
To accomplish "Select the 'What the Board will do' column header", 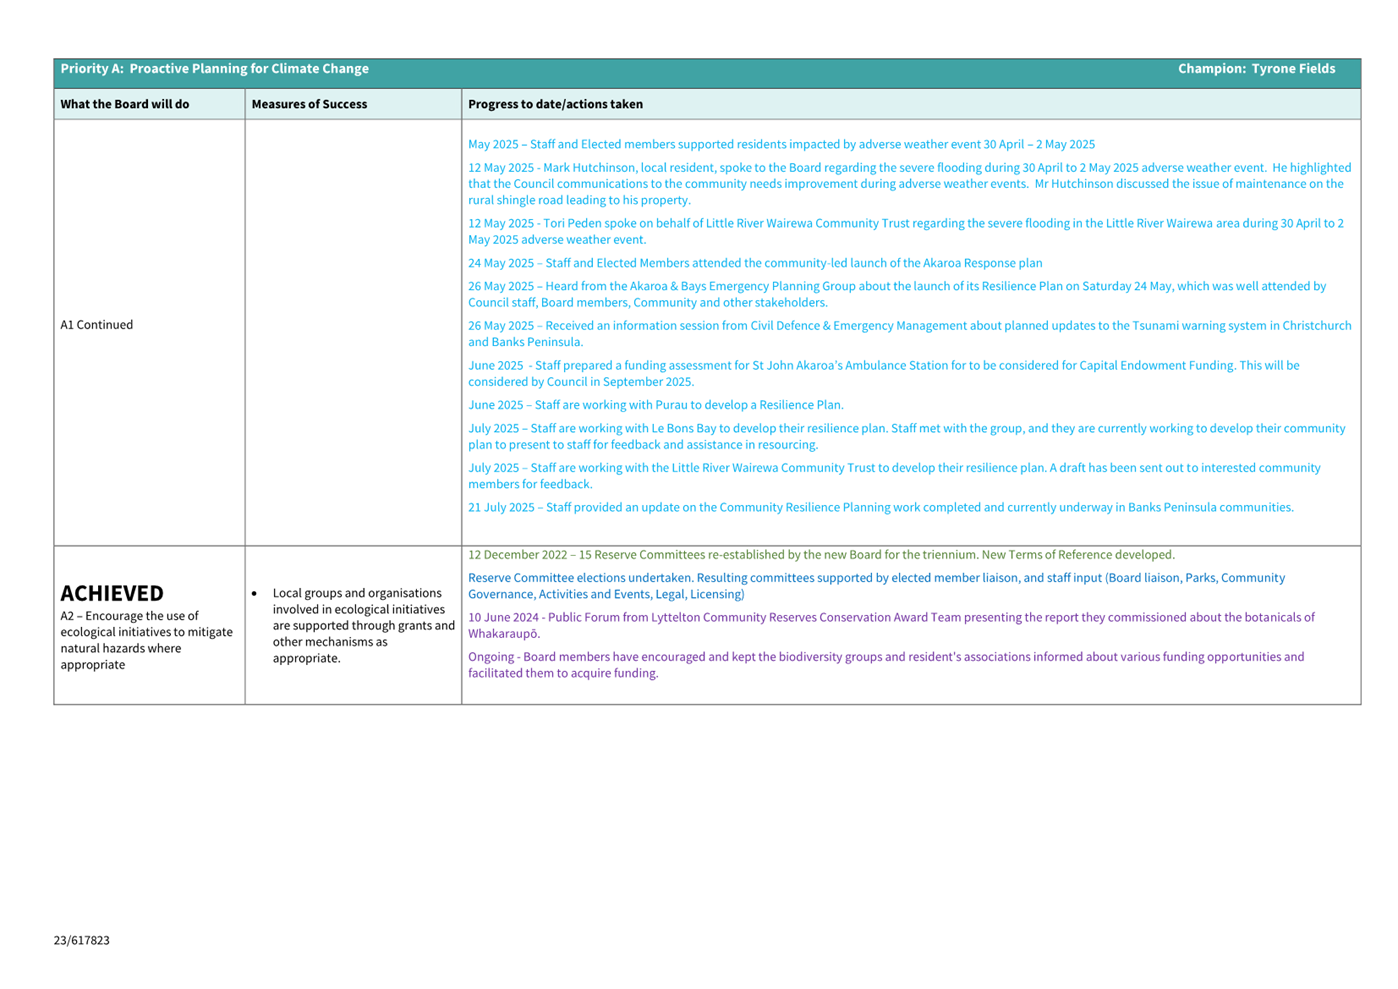I will [125, 104].
